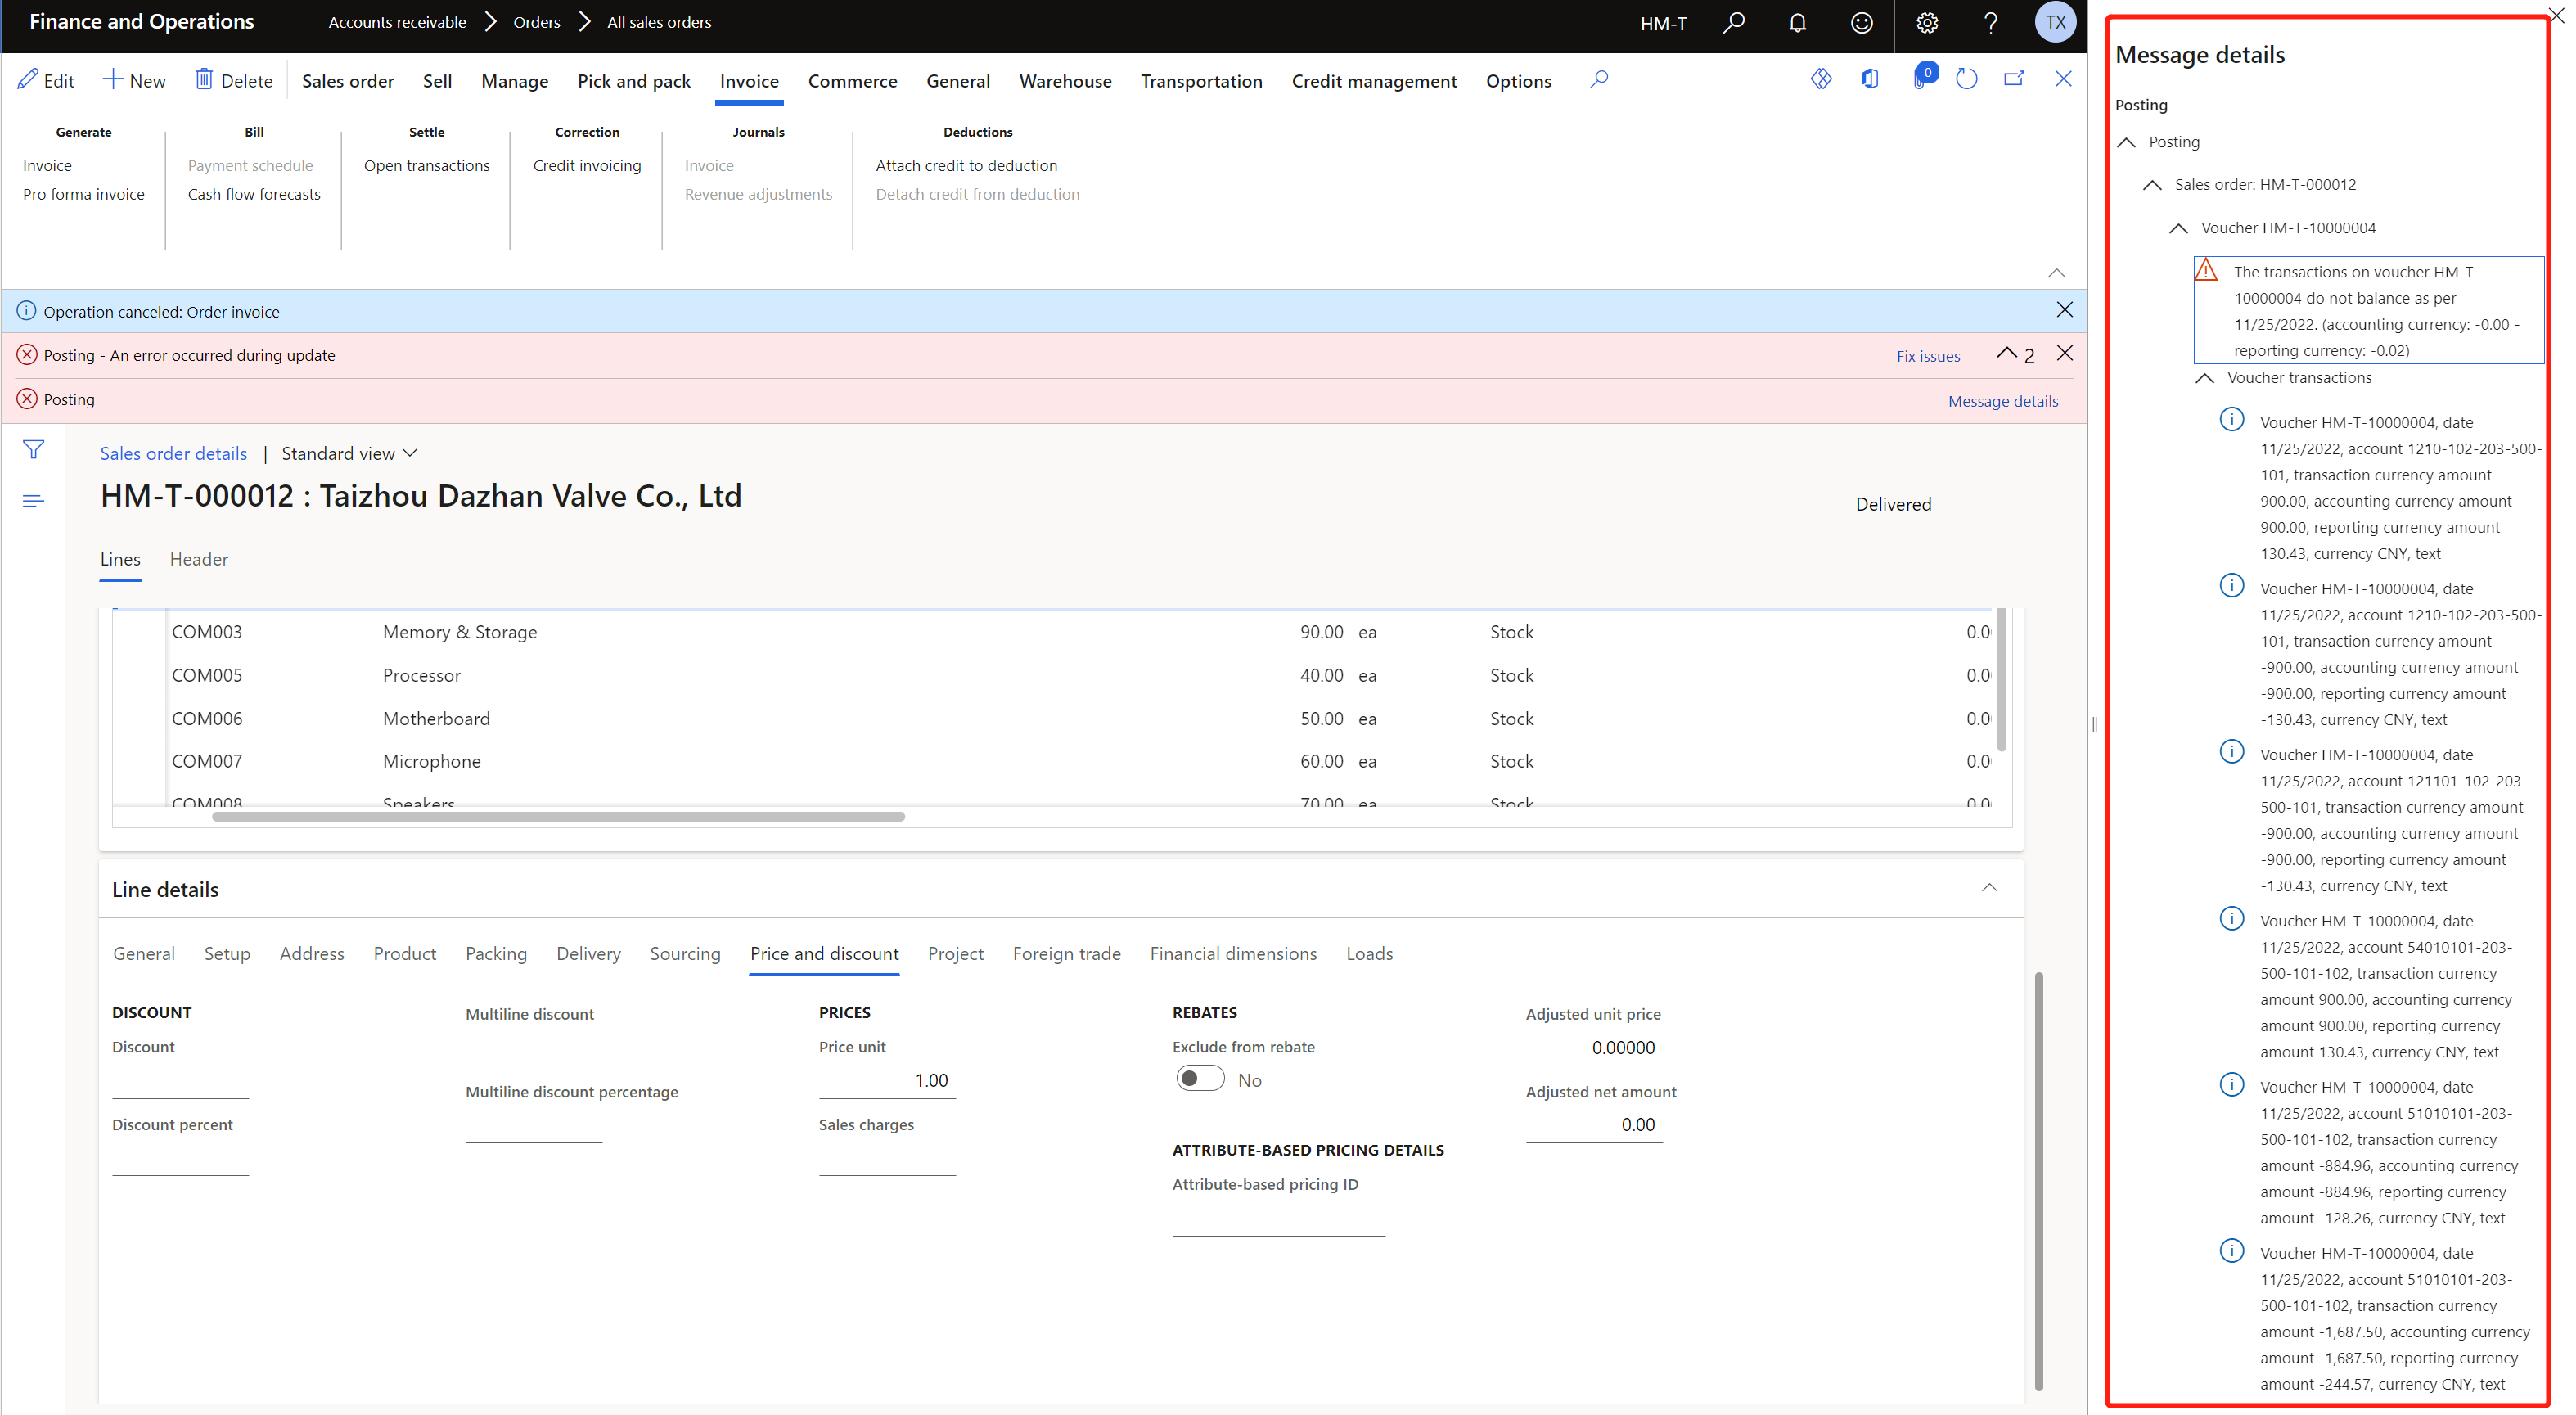2576x1415 pixels.
Task: Open notifications via the bell icon
Action: click(x=1796, y=22)
